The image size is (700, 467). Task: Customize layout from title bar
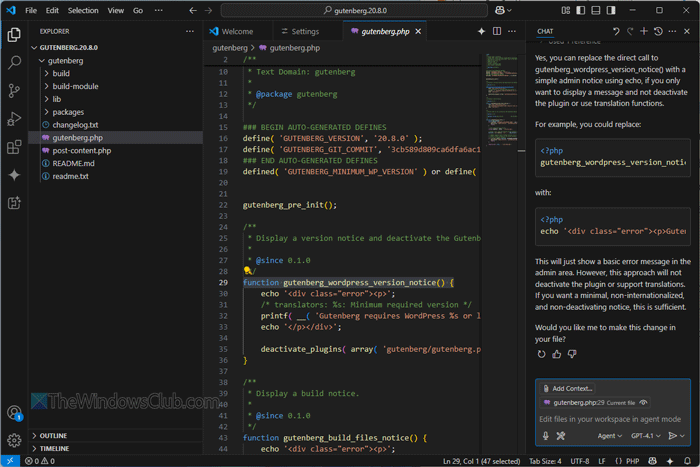tap(566, 10)
